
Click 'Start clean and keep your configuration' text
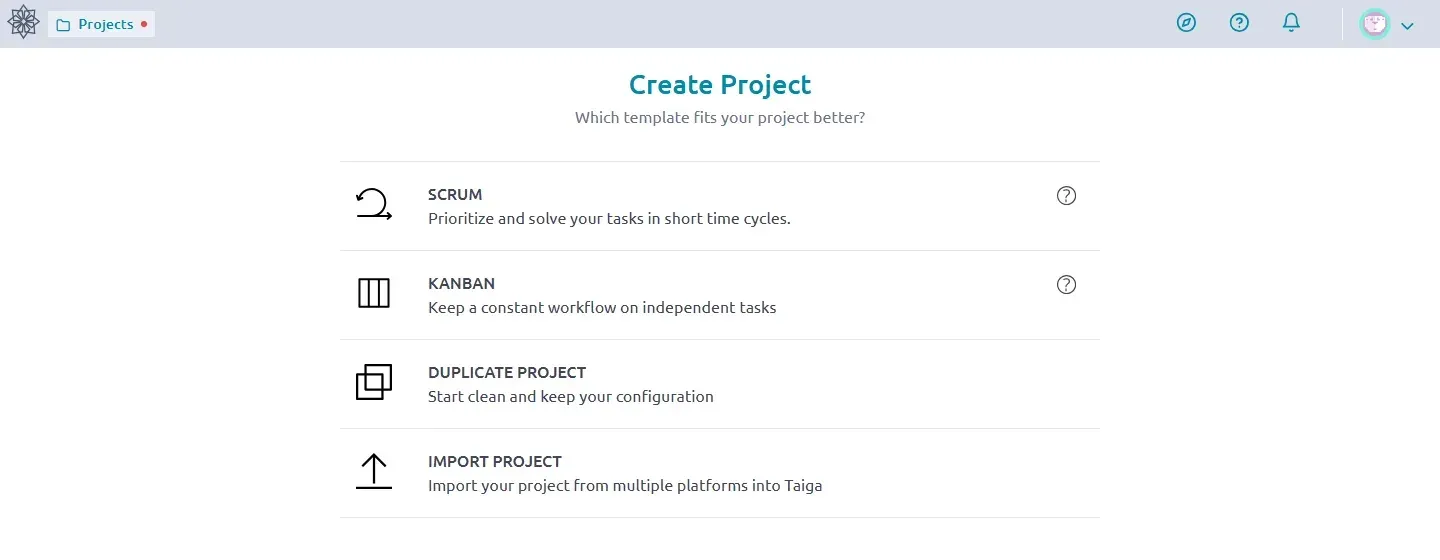[571, 397]
